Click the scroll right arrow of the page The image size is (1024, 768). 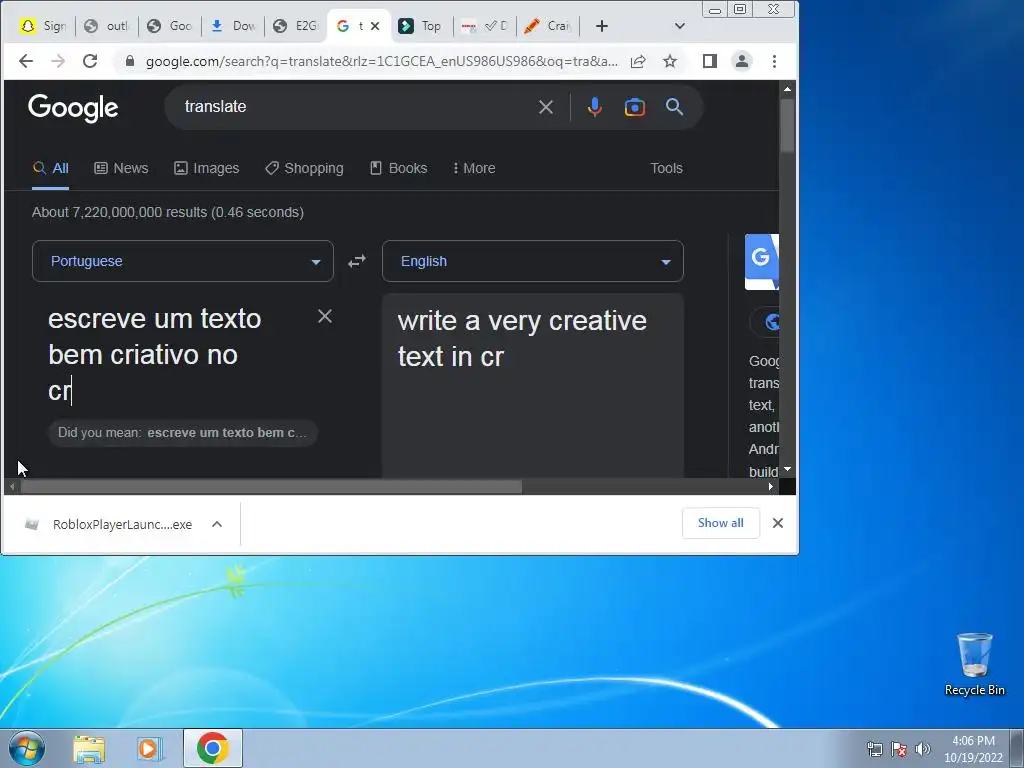[771, 487]
